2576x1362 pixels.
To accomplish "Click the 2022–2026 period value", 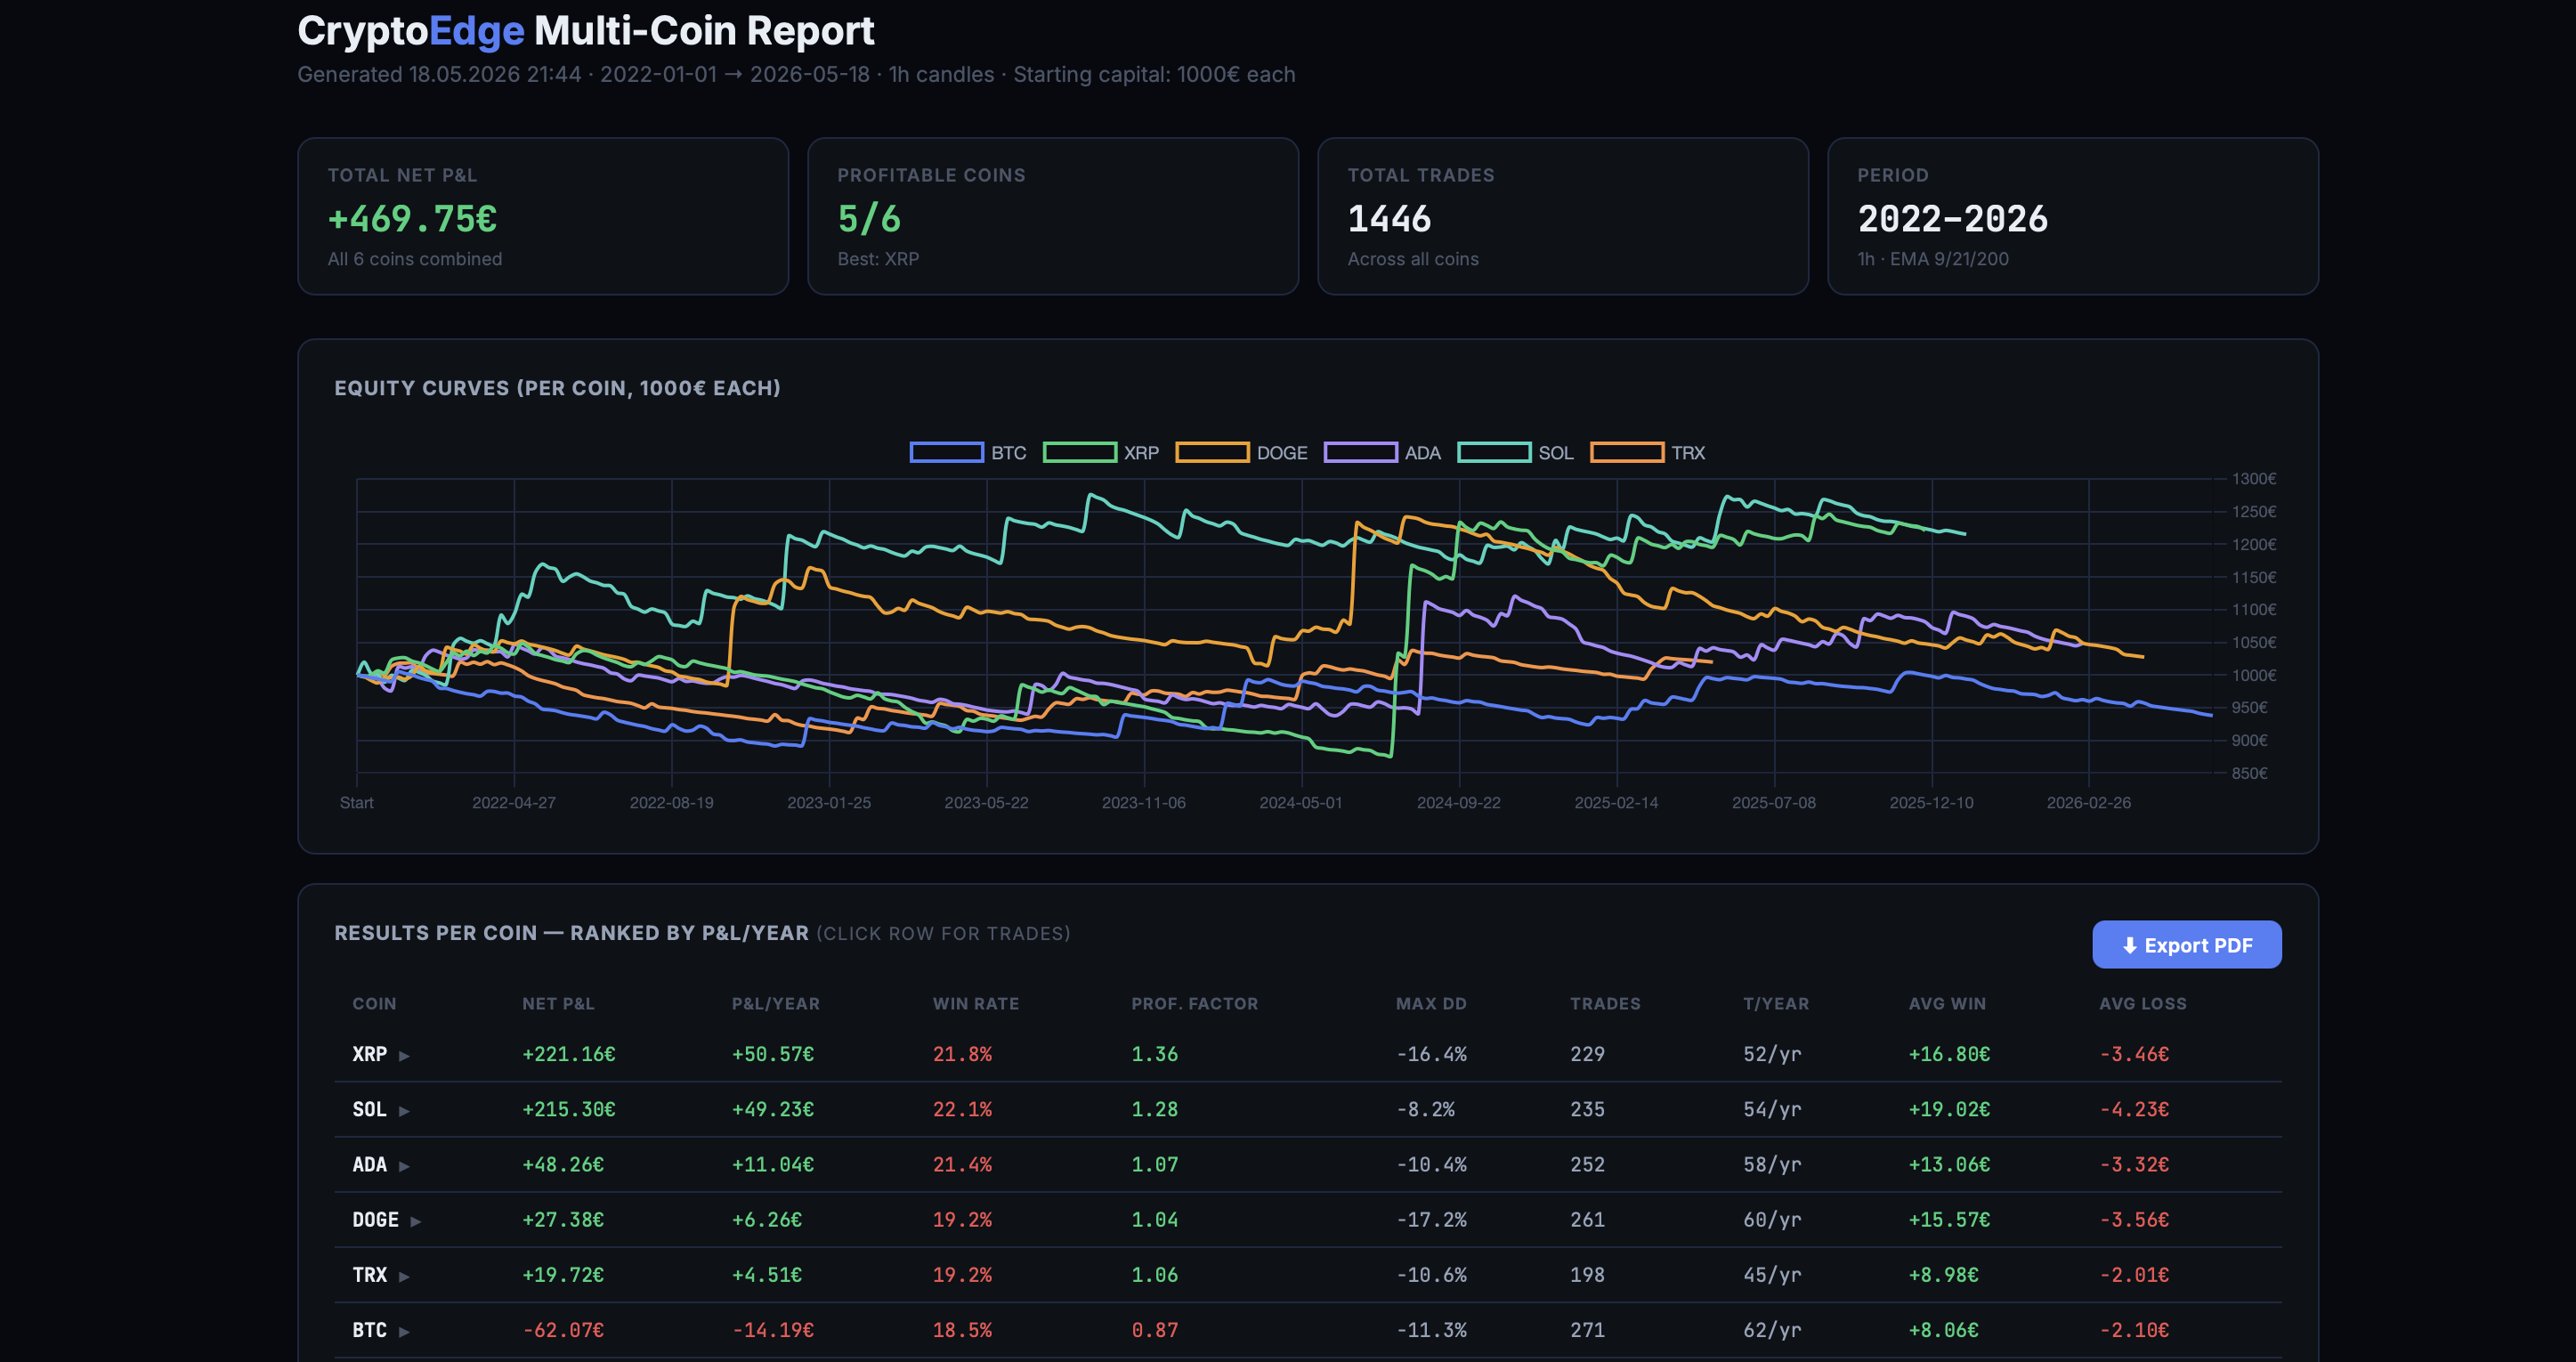I will 1952,218.
